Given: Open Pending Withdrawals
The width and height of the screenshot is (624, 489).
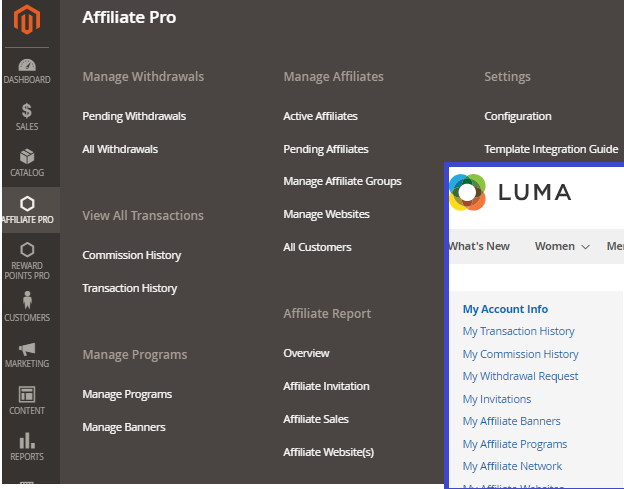Looking at the screenshot, I should [134, 116].
